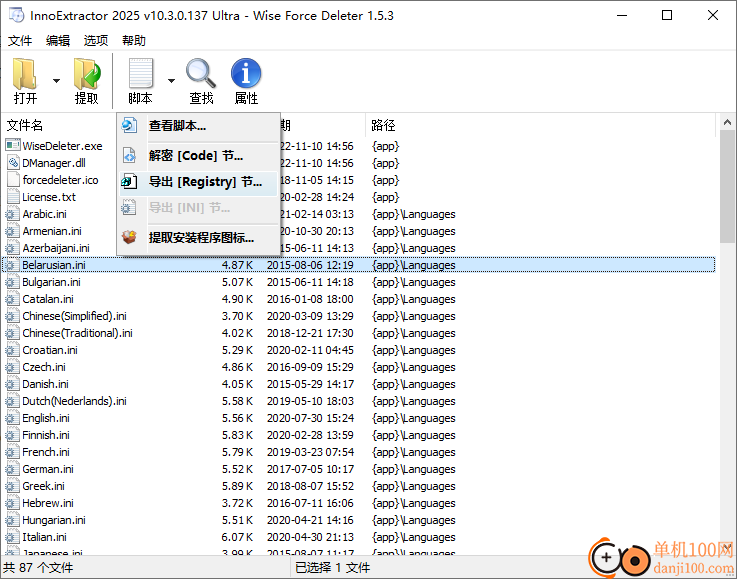Select Bulgarian.ini file icon
737x579 pixels.
click(x=13, y=282)
